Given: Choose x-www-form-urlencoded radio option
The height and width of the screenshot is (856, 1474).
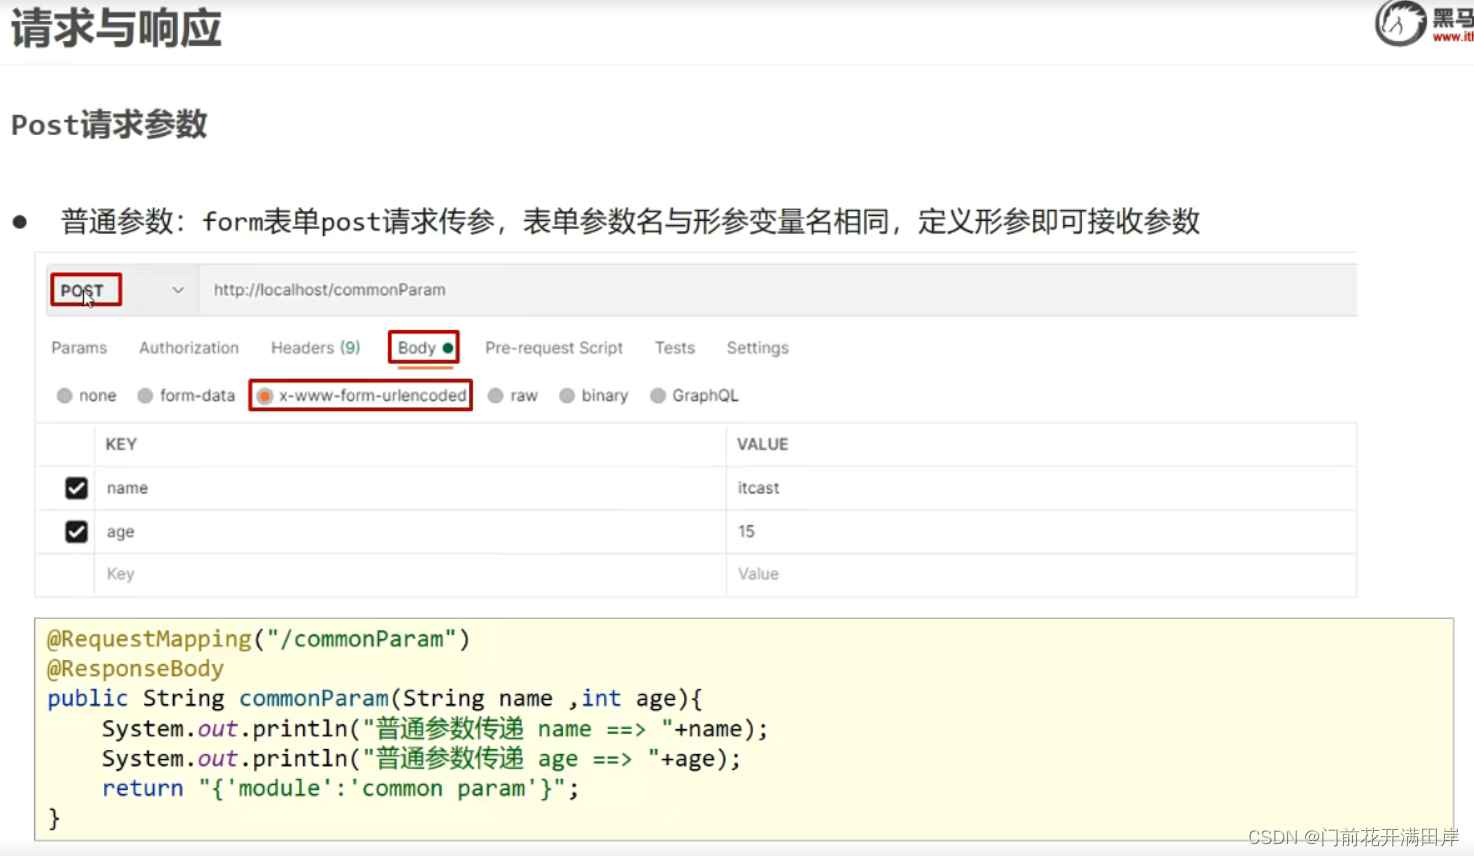Looking at the screenshot, I should point(264,396).
